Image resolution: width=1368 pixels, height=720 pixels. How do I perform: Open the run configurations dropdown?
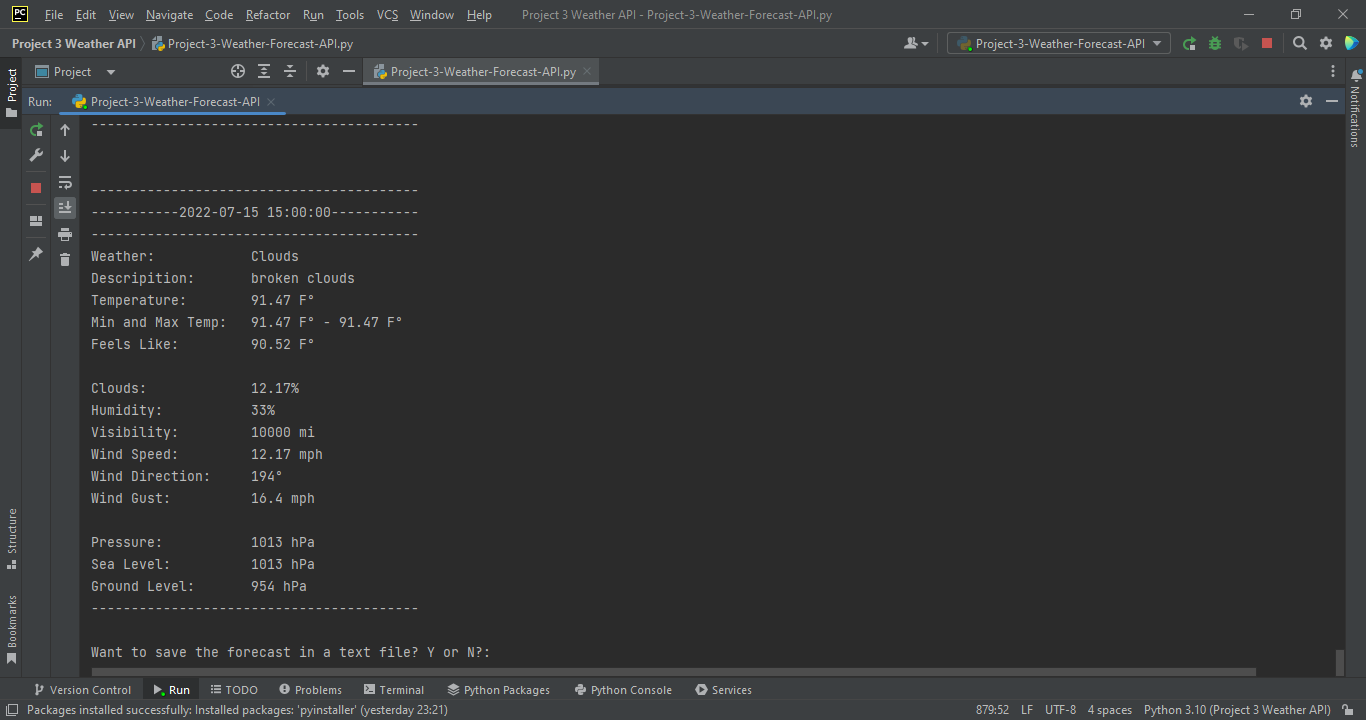coord(1057,43)
